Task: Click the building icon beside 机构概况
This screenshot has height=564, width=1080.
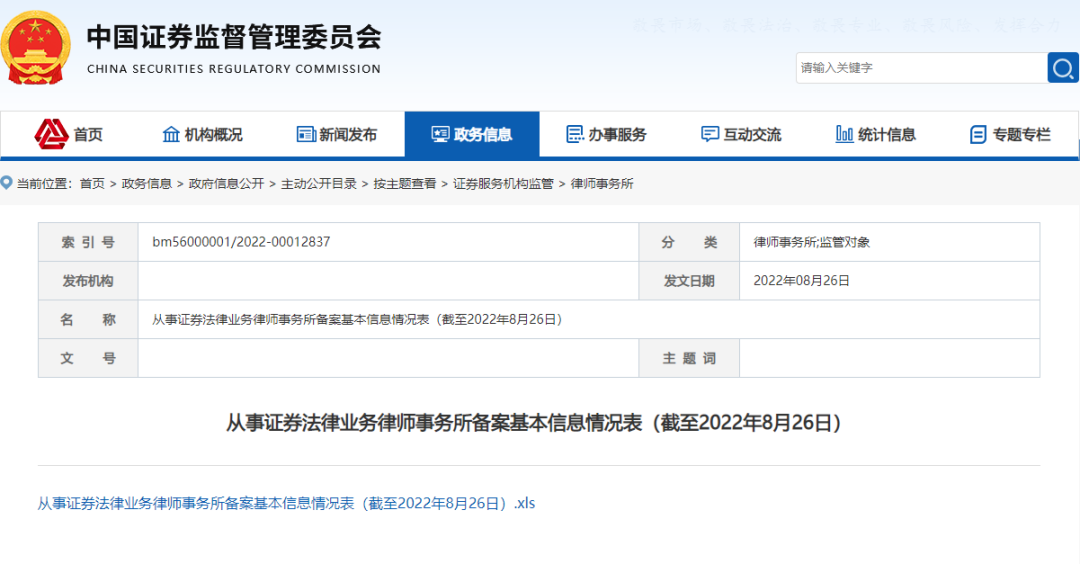Action: point(171,134)
